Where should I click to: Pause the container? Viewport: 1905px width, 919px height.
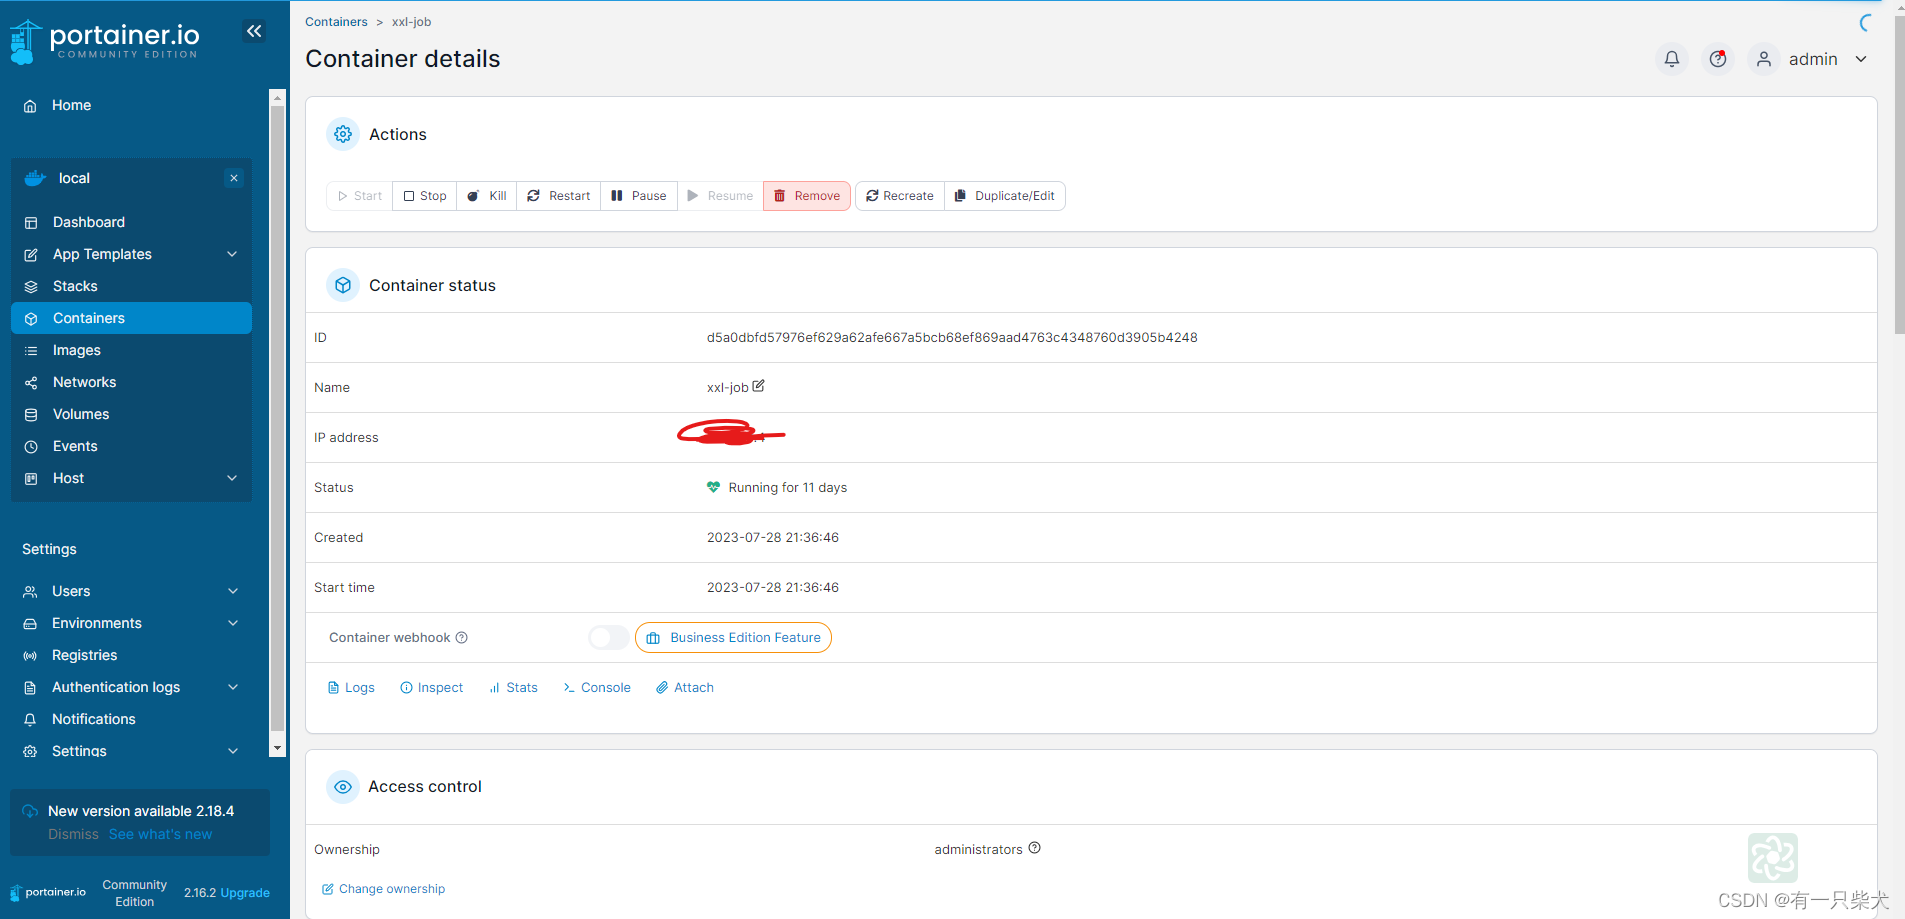tap(639, 196)
